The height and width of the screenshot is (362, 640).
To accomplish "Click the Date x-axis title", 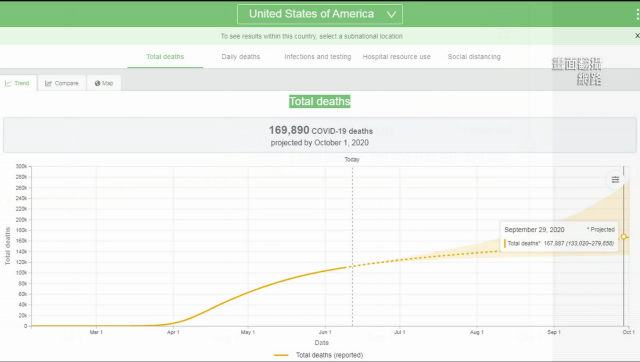I will (322, 343).
